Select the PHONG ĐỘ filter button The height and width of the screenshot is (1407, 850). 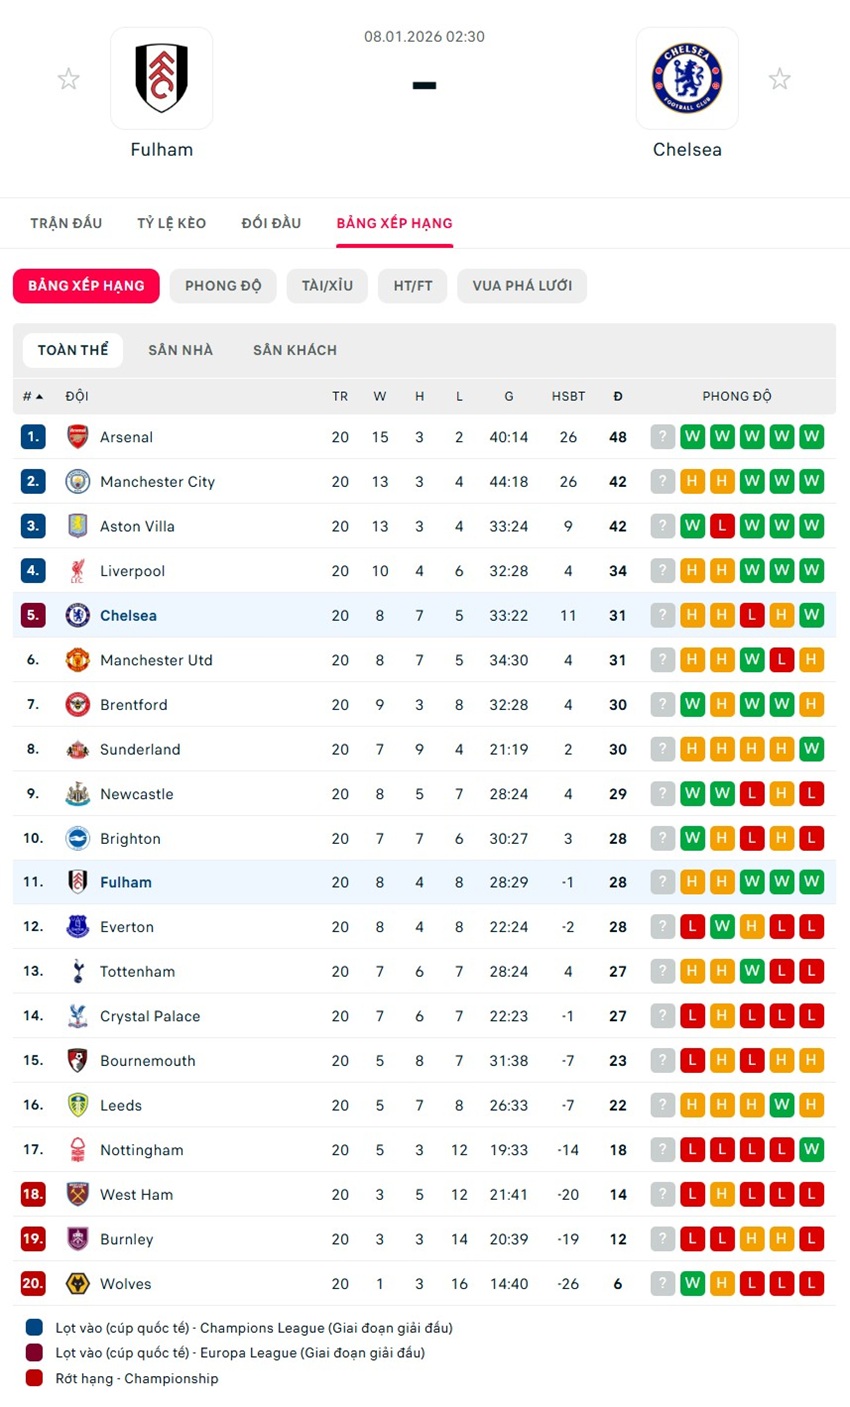(x=223, y=286)
